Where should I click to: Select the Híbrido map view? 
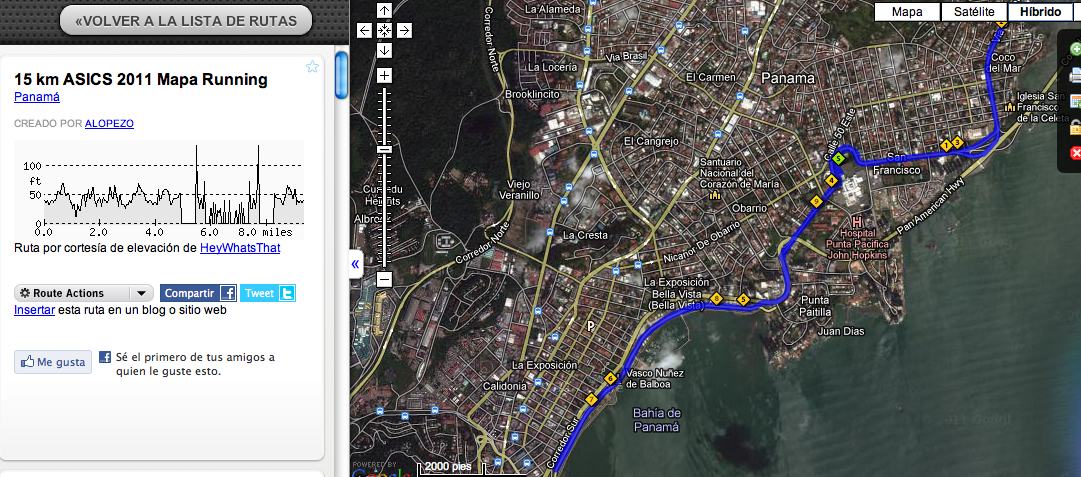(x=1040, y=12)
